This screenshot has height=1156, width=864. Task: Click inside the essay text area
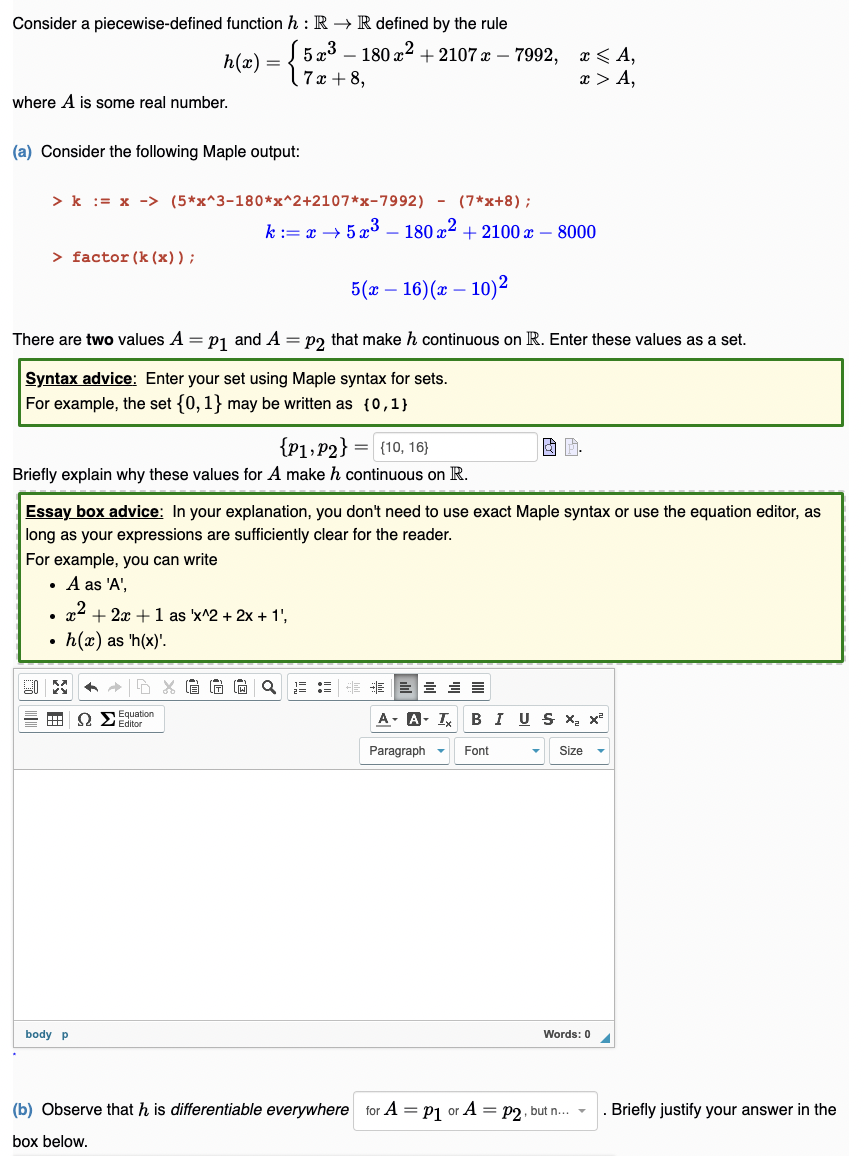(x=313, y=895)
